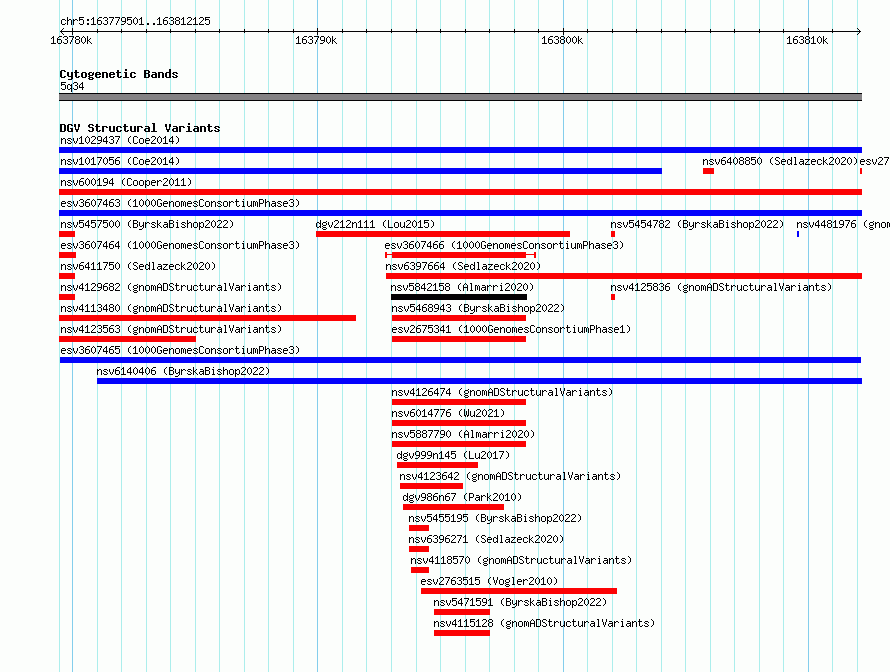Open the nsv5457500 (ByrskaBishop2022) label
The width and height of the screenshot is (890, 672).
click(147, 224)
